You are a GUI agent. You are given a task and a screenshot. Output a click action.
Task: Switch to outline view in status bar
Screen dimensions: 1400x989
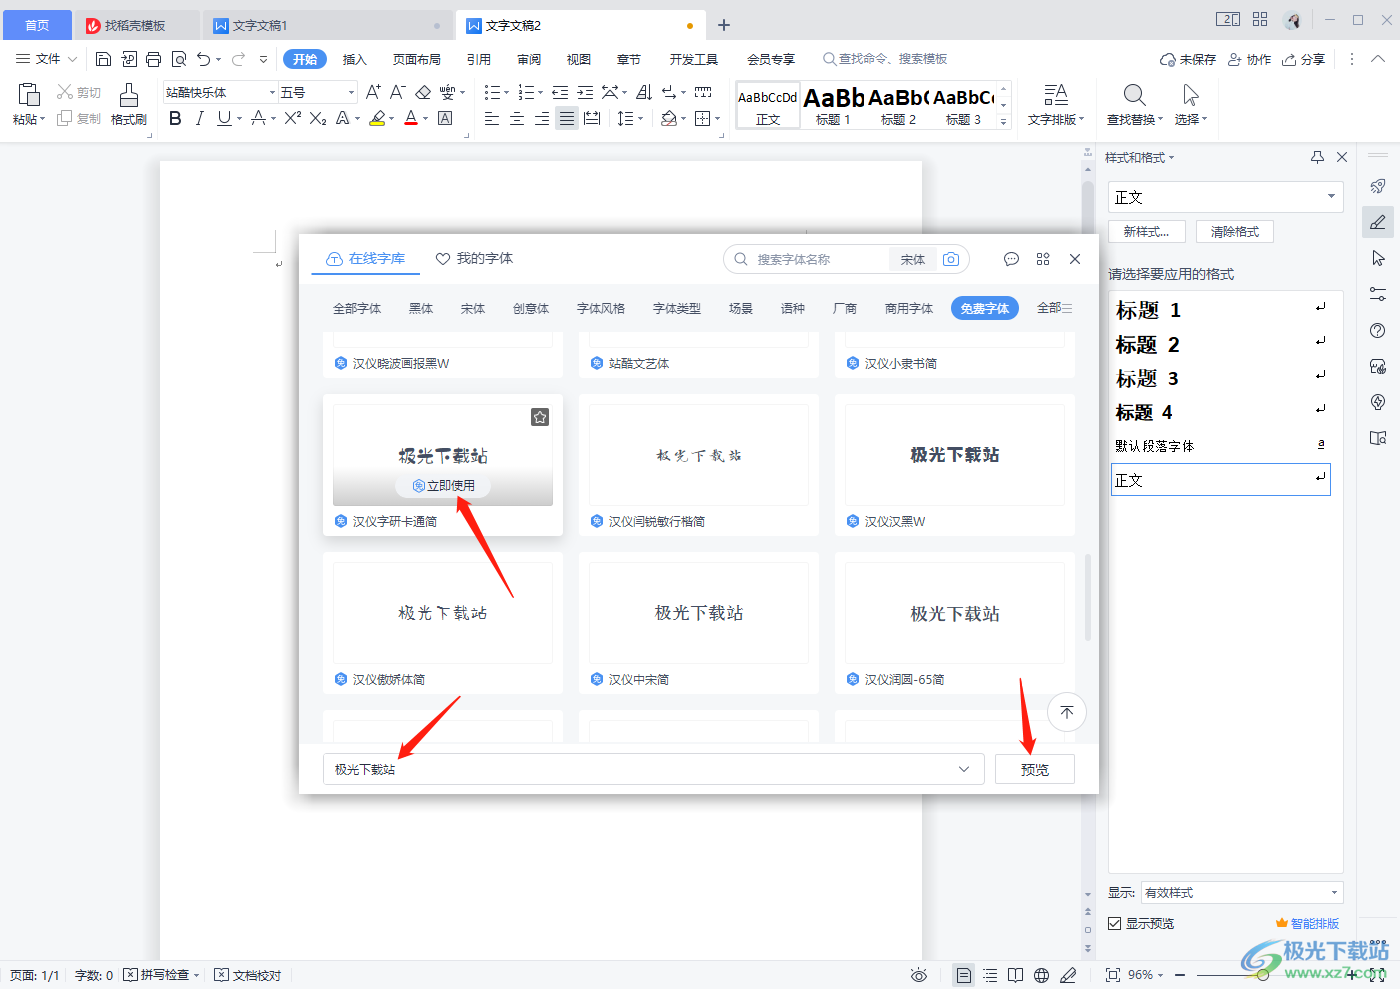990,975
